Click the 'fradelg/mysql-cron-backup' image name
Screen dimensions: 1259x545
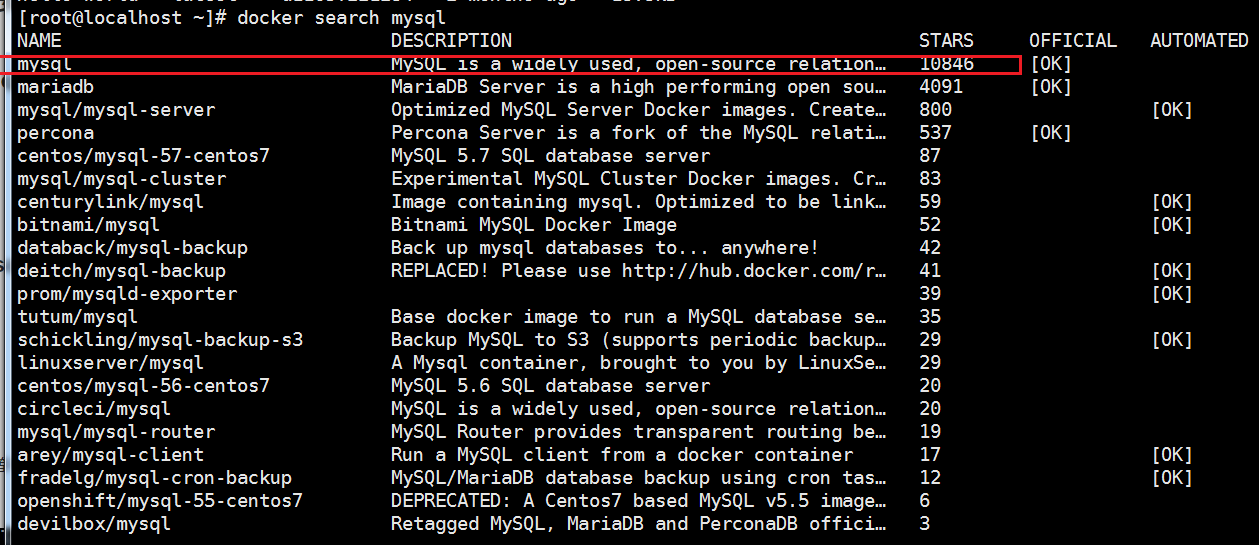pos(154,478)
